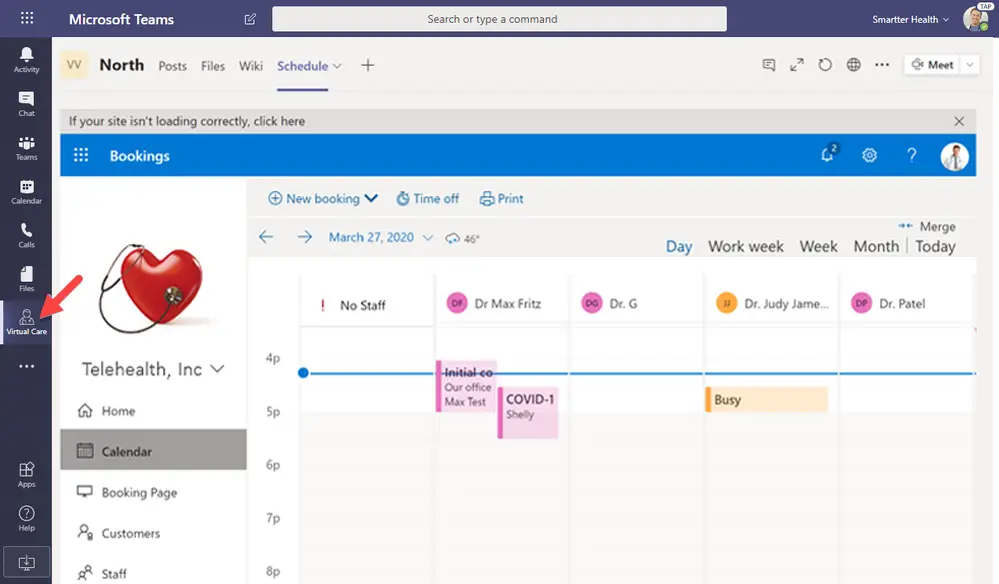Open Help in Teams sidebar
Screen dimensions: 999x584
click(x=26, y=518)
